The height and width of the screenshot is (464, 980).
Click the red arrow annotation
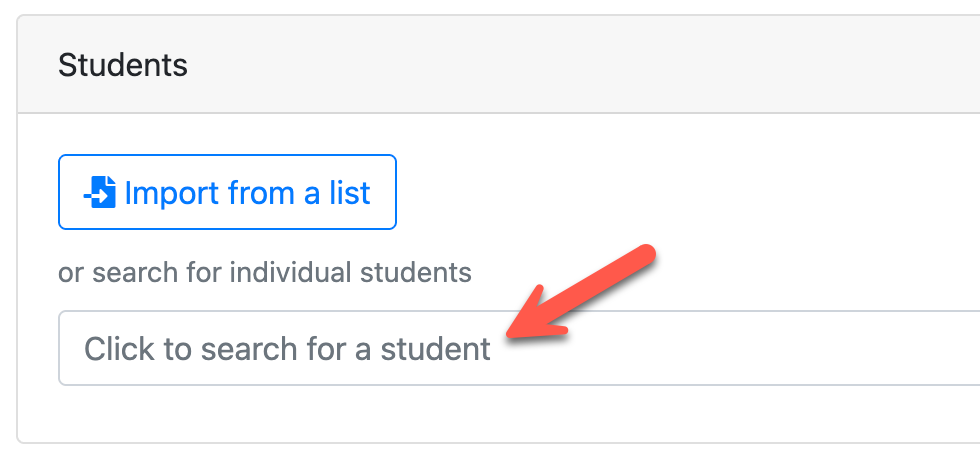[x=580, y=295]
